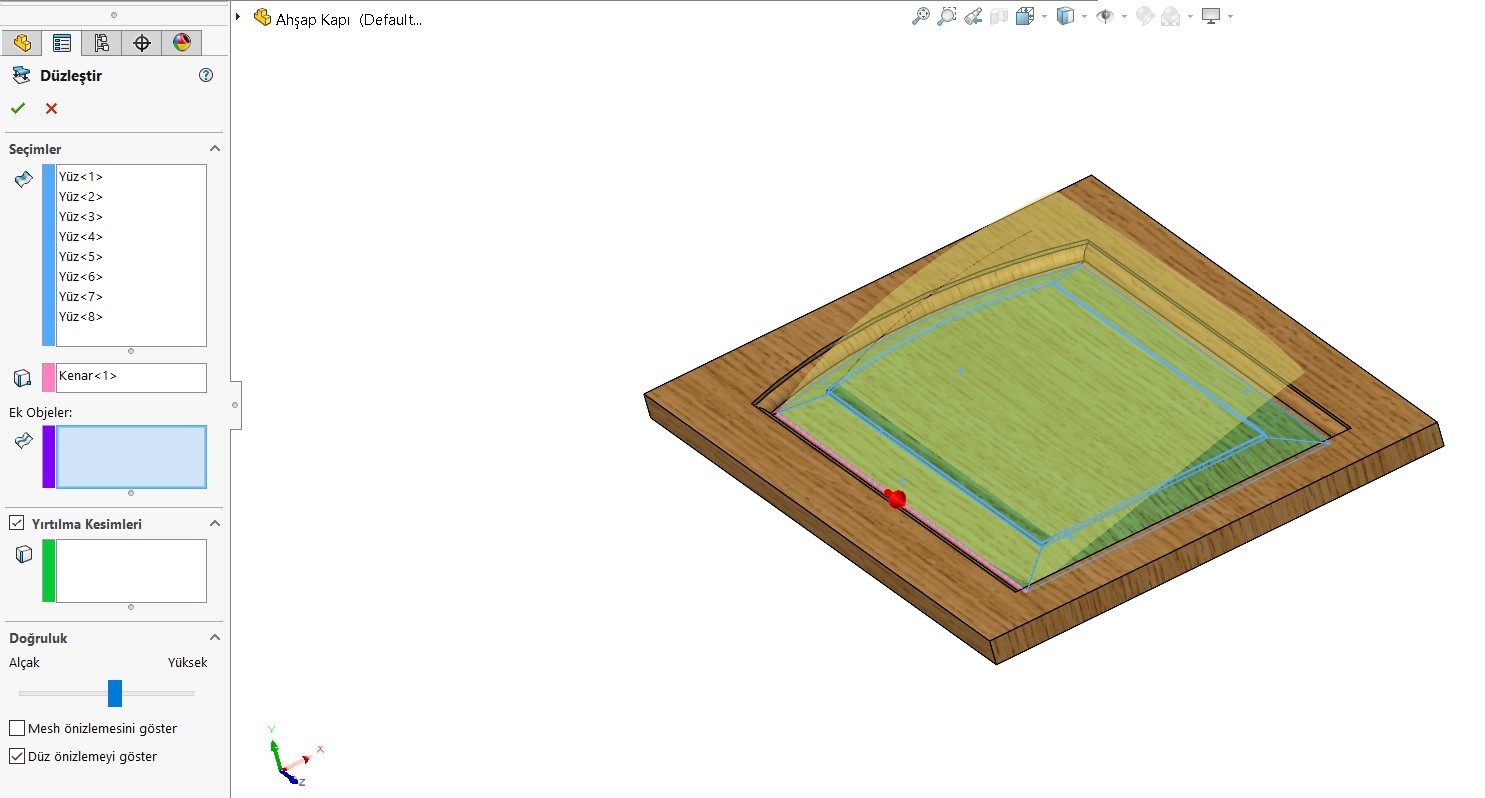The width and height of the screenshot is (1485, 798).
Task: Click the face selection icon beside Yüz list
Action: (x=23, y=179)
